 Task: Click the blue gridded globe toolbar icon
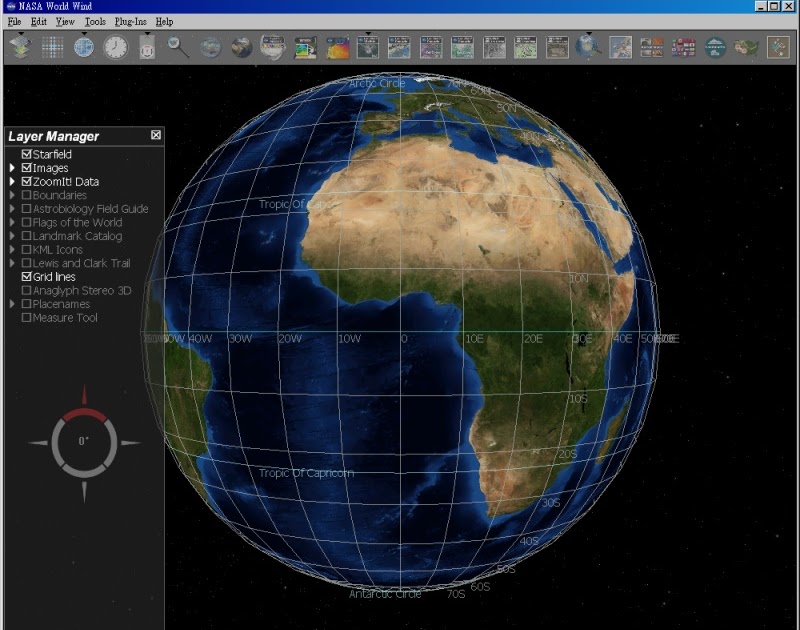pyautogui.click(x=84, y=47)
